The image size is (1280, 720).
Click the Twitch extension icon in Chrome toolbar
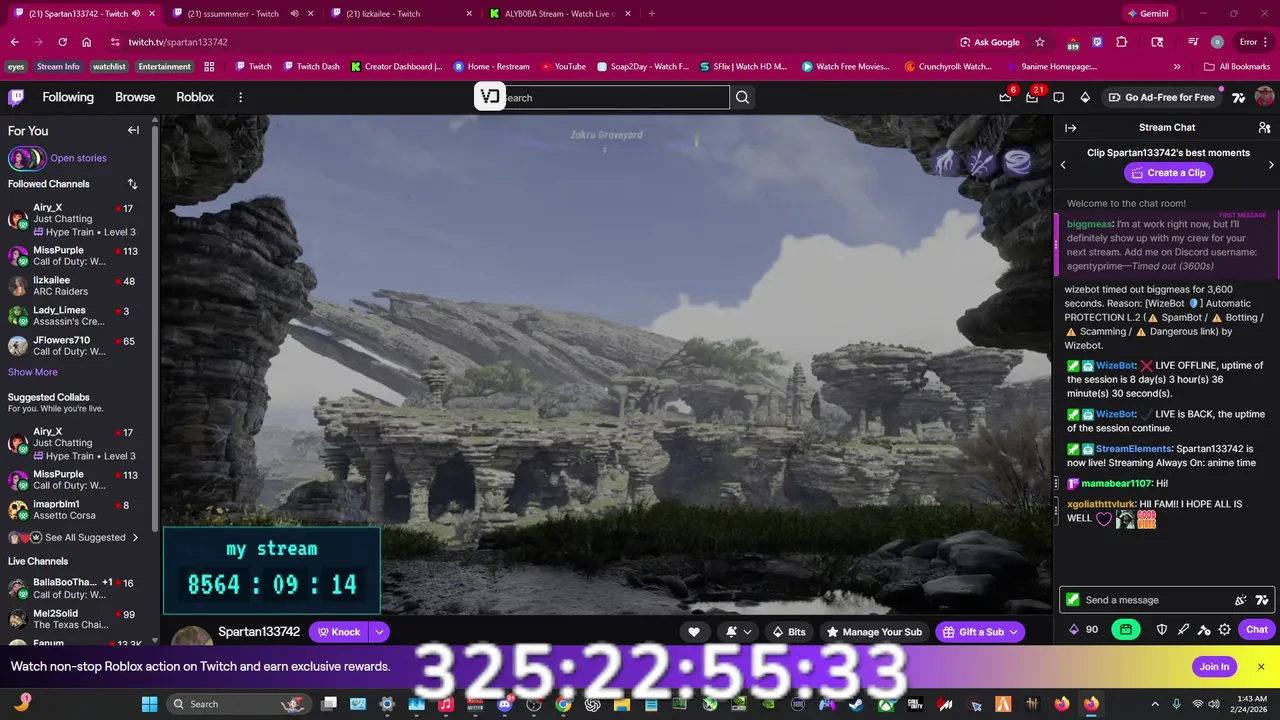1097,42
